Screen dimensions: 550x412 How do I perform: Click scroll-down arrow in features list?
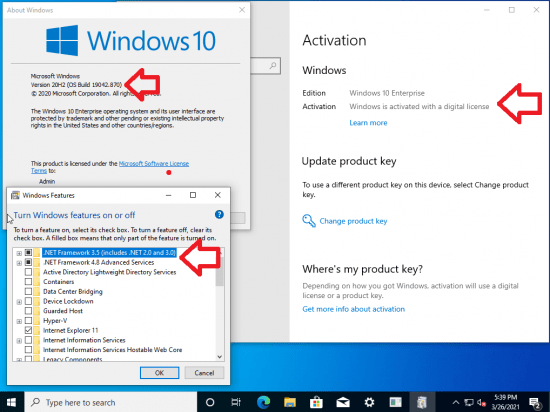(x=220, y=357)
